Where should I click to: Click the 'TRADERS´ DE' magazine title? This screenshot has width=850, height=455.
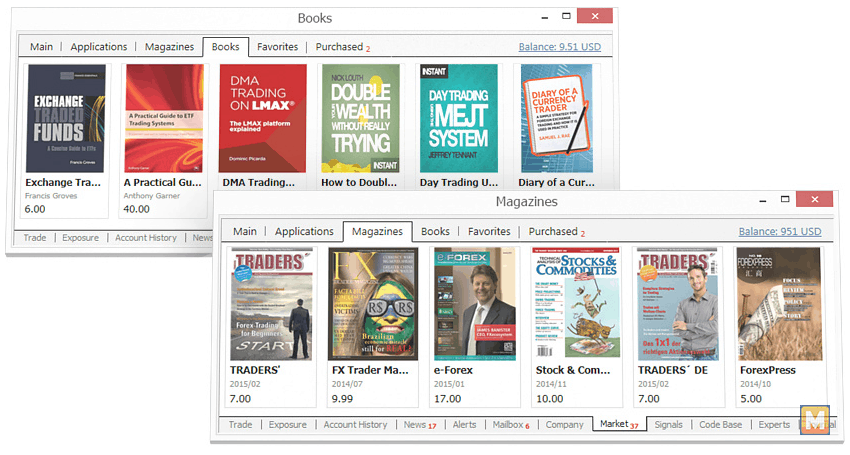(673, 370)
